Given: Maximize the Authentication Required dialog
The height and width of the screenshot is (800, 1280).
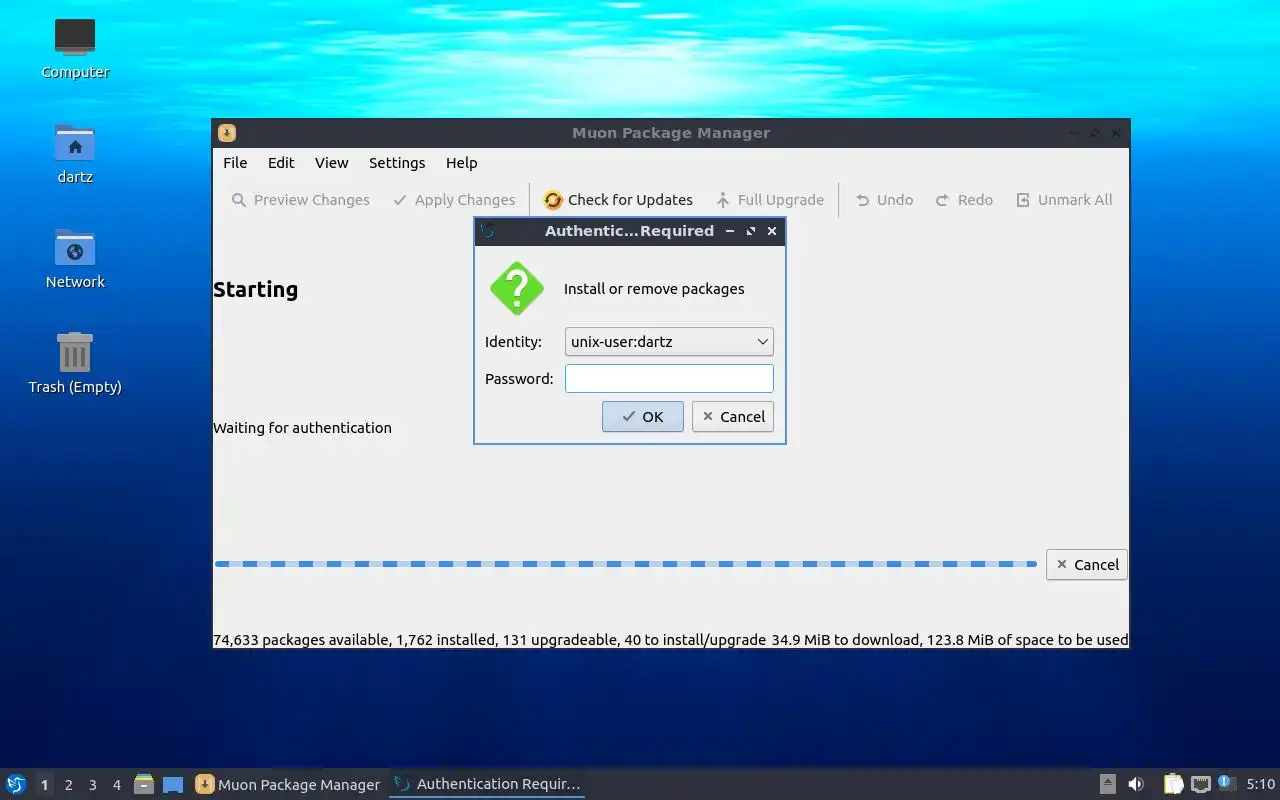Looking at the screenshot, I should 750,231.
